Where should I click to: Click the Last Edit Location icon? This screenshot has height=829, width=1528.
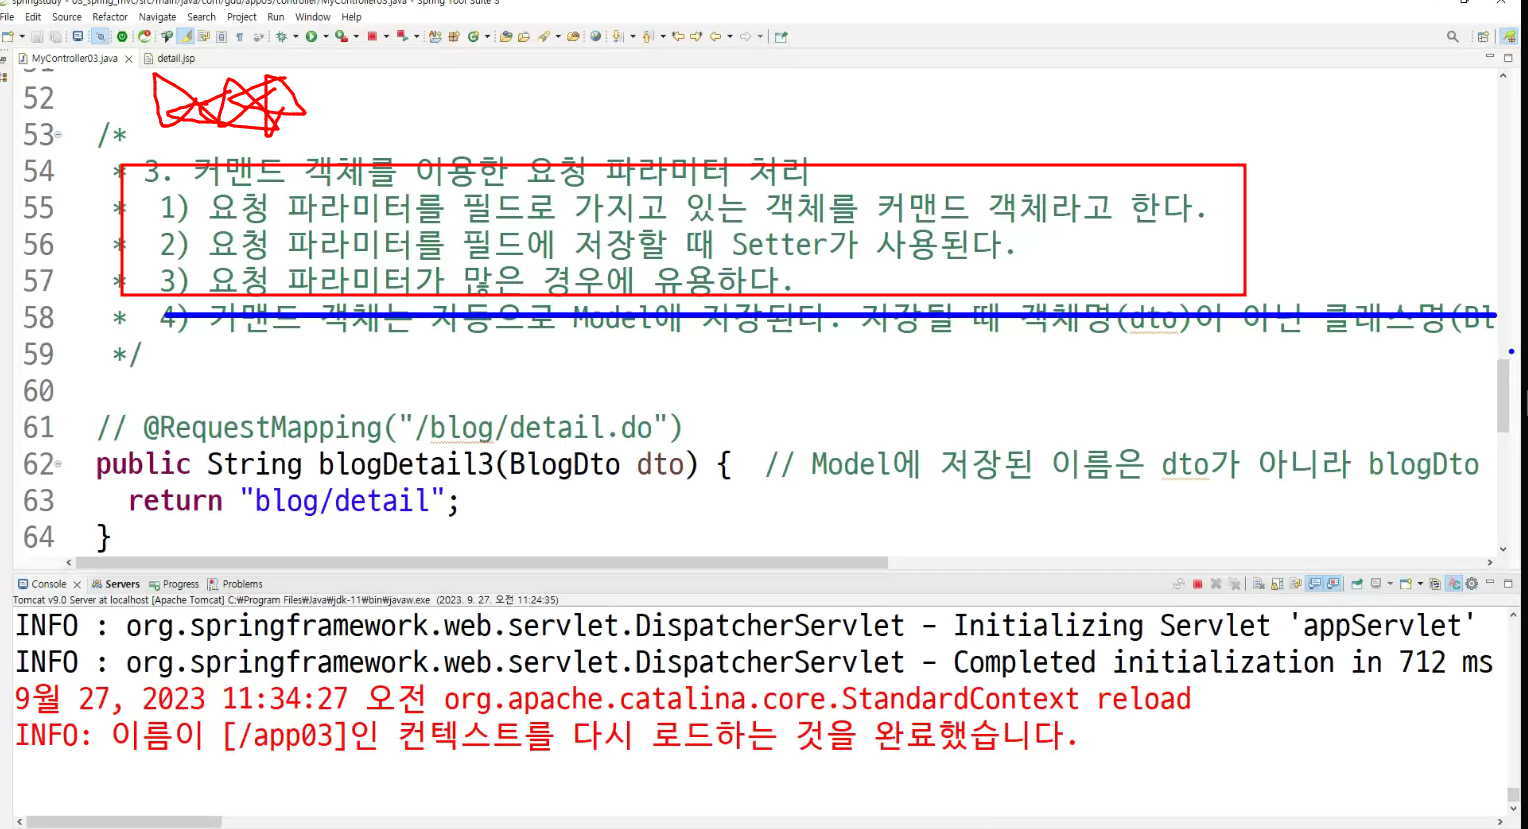678,36
